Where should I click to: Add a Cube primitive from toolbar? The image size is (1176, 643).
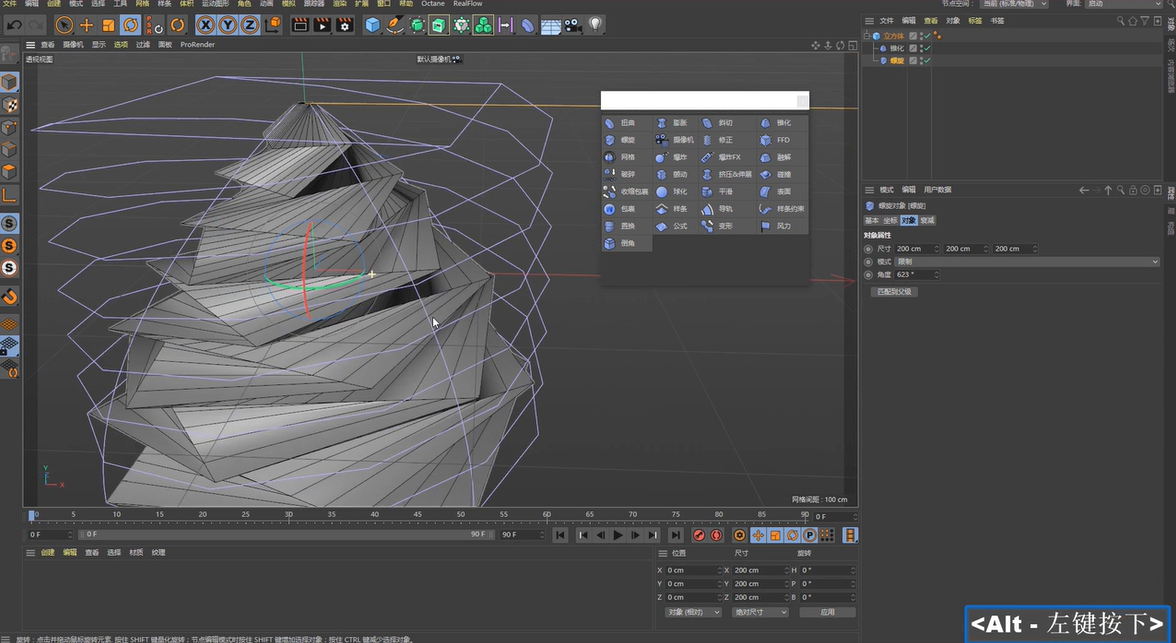tap(373, 26)
